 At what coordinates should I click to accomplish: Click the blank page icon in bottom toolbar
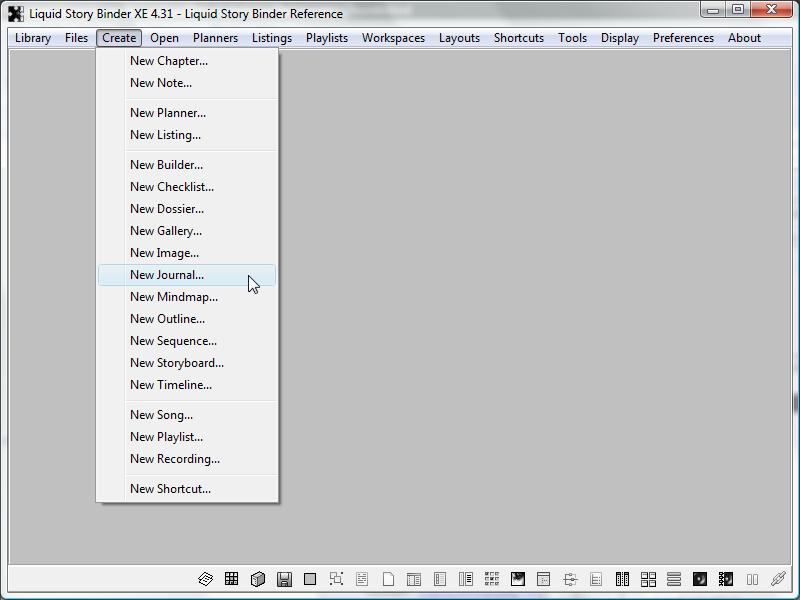(x=388, y=579)
